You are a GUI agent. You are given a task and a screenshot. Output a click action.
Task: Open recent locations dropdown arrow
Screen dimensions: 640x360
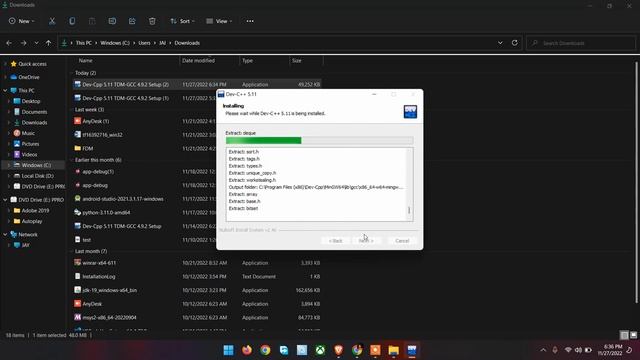click(36, 43)
